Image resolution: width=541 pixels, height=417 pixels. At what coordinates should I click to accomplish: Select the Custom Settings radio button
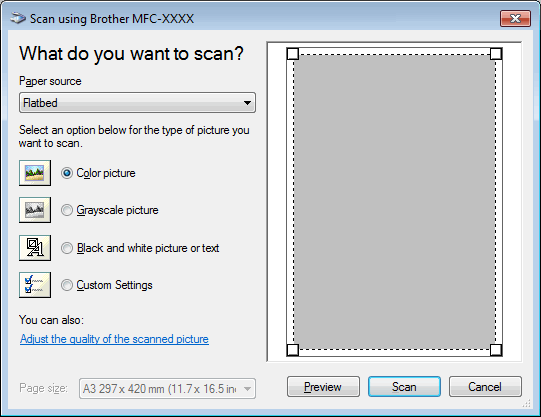coord(67,285)
